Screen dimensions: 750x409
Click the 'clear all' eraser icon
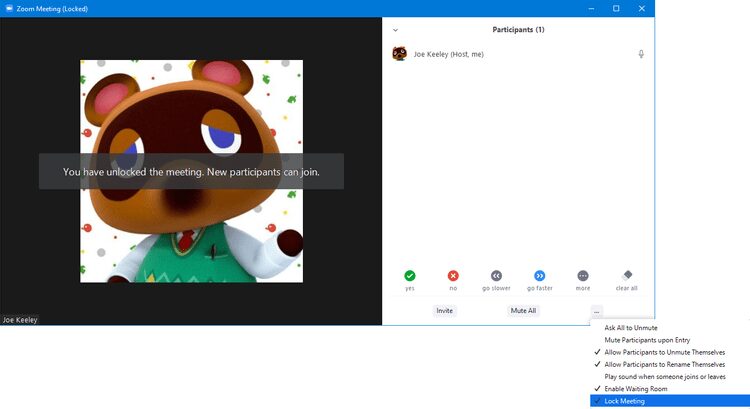point(627,275)
